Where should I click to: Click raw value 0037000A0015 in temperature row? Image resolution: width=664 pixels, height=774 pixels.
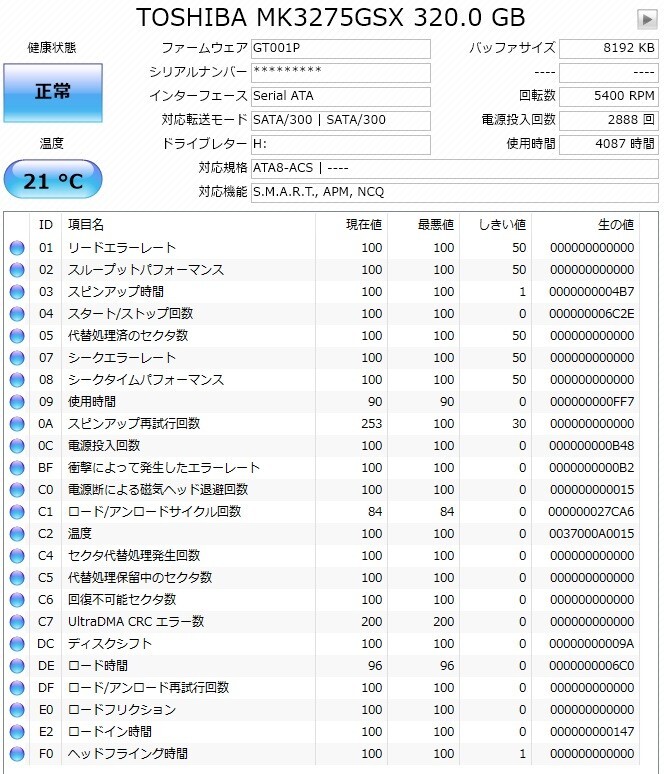coord(591,534)
